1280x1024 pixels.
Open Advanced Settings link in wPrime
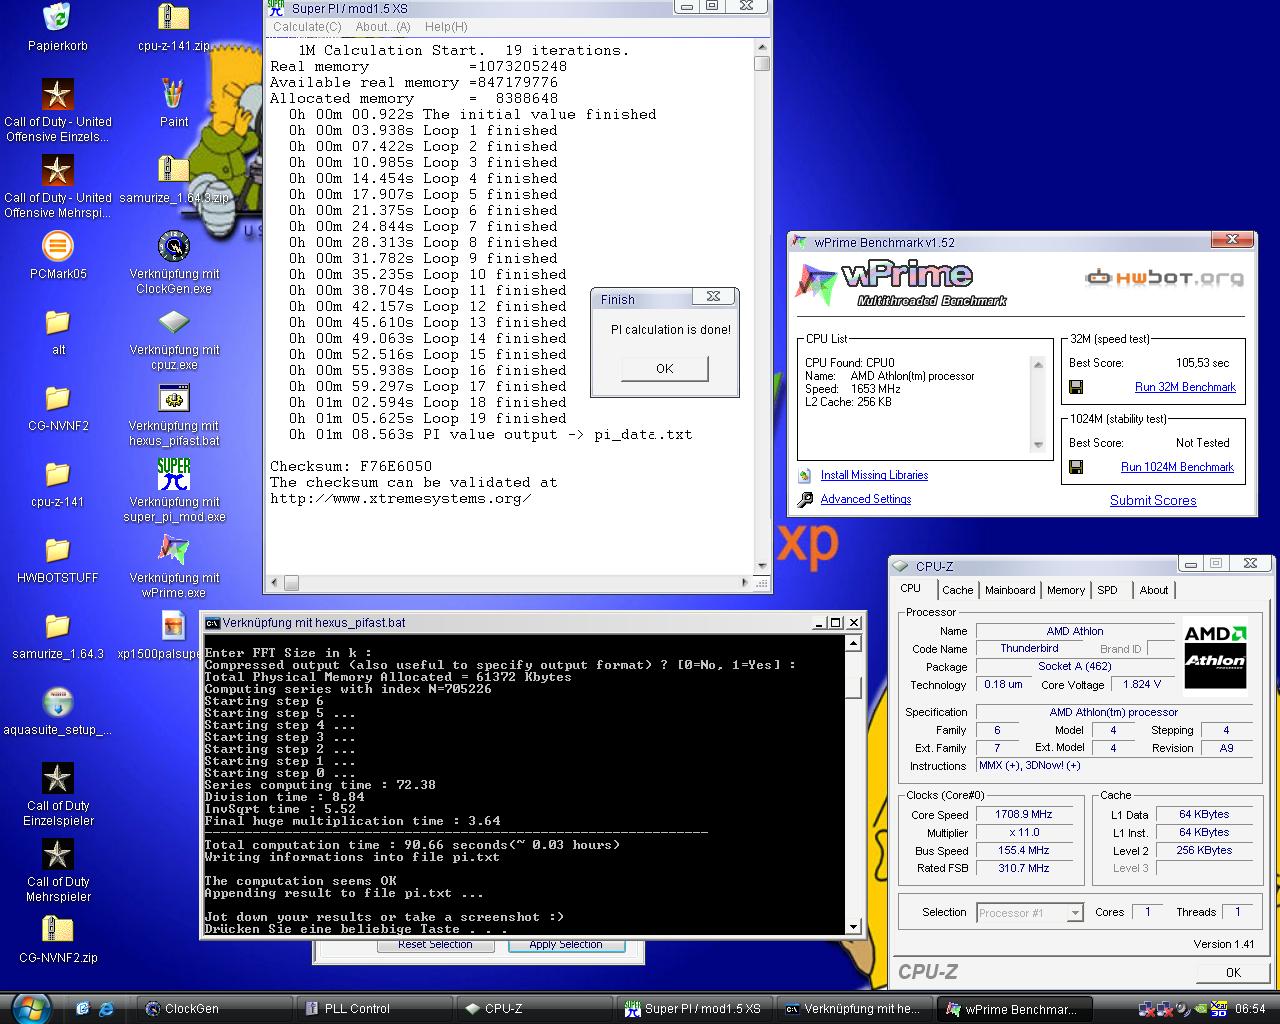coord(866,499)
